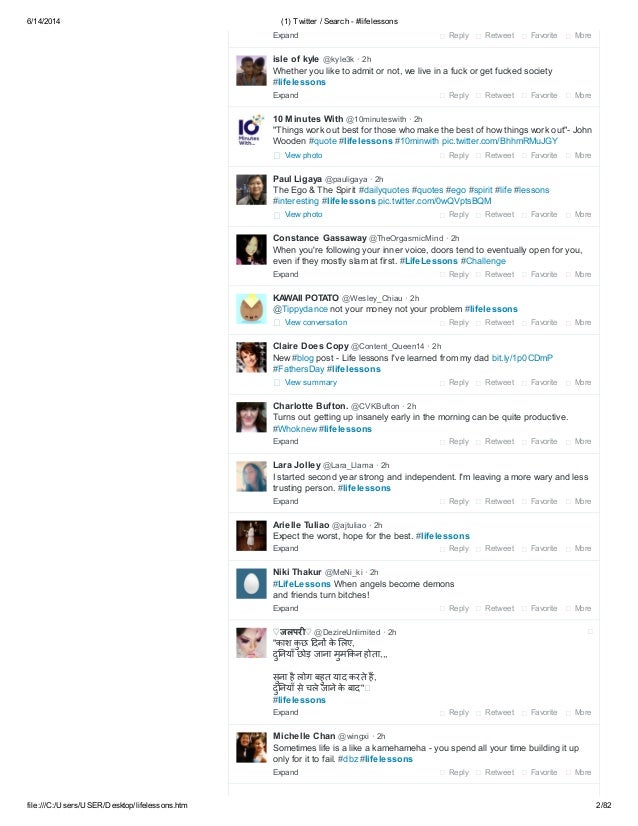Open the #Challenge hashtag link
The image size is (638, 826).
[x=483, y=261]
